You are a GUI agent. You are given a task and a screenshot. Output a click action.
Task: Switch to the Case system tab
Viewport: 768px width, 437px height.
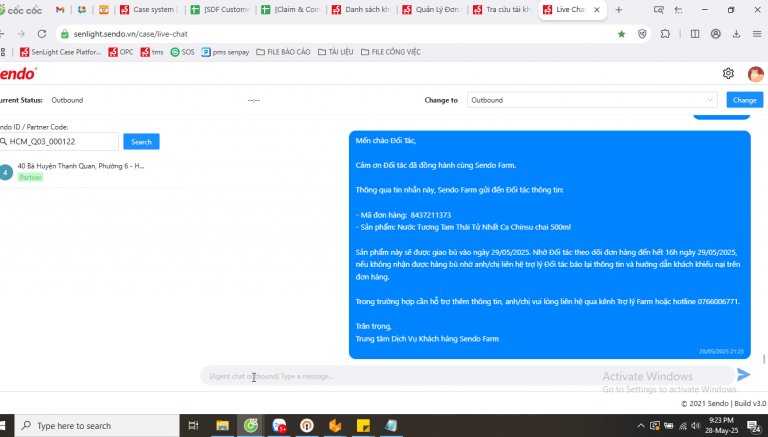(149, 10)
